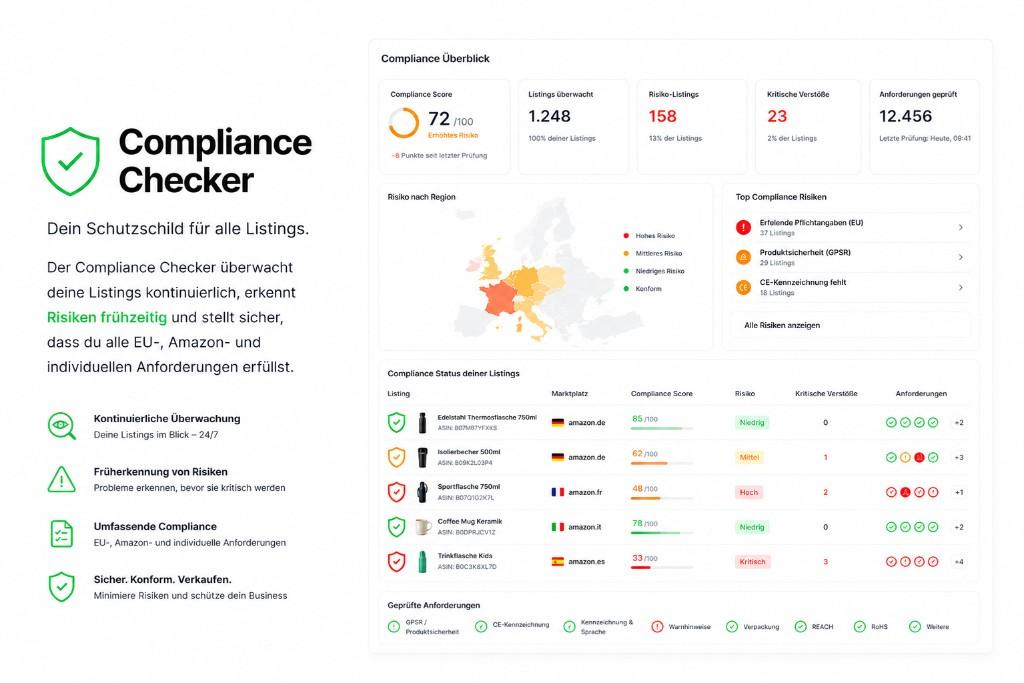Screen dimensions: 1024x683
Task: Click the Konform legend dot
Action: coord(626,289)
